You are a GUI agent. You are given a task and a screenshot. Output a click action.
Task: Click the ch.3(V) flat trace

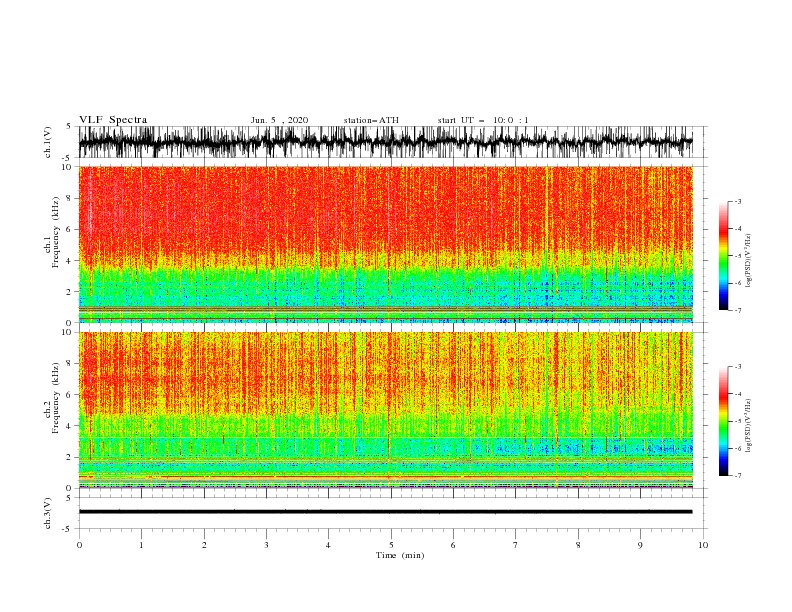(385, 512)
